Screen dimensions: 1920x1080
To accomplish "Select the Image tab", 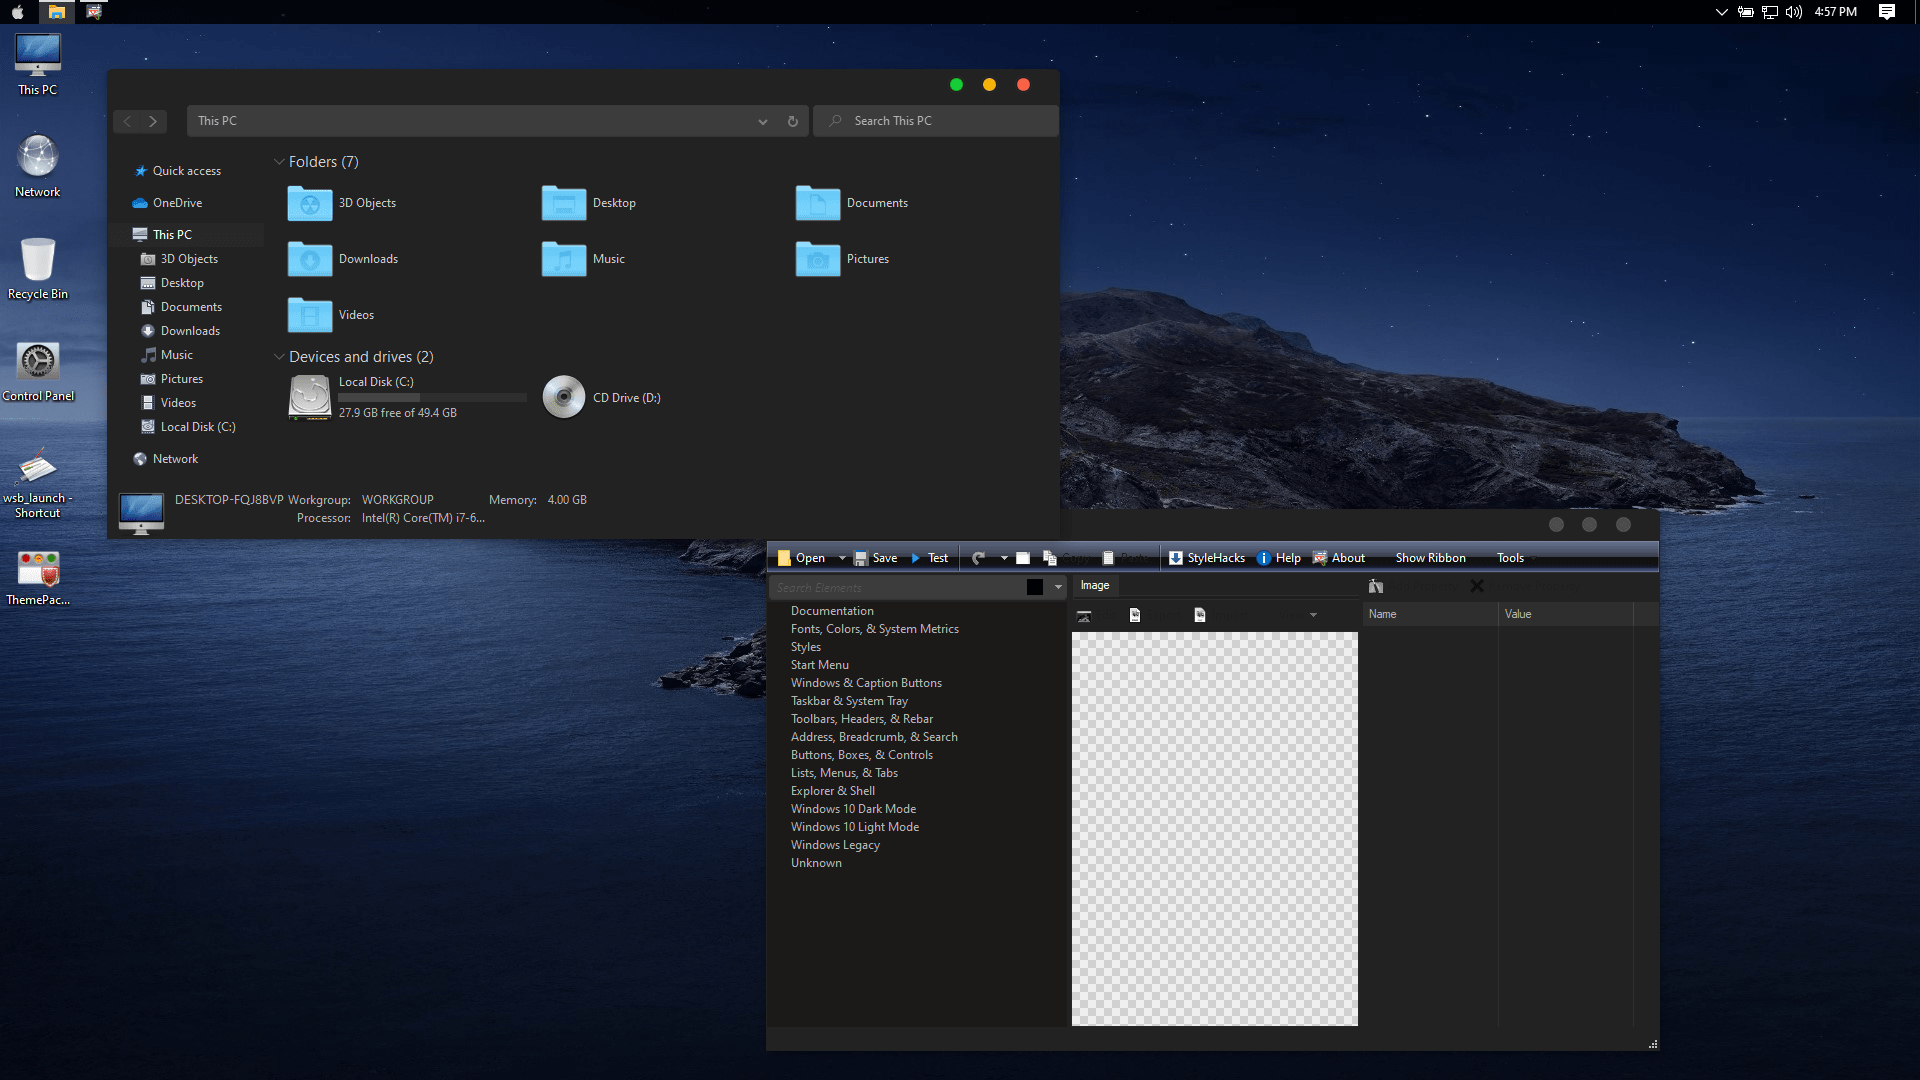I will 1094,585.
